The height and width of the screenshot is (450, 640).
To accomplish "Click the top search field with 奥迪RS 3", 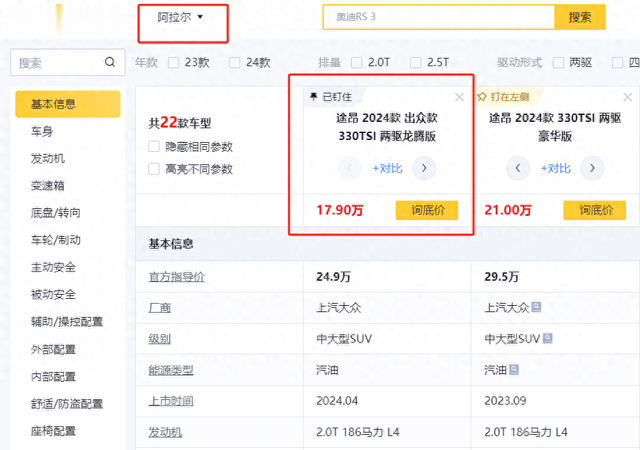I will (439, 17).
